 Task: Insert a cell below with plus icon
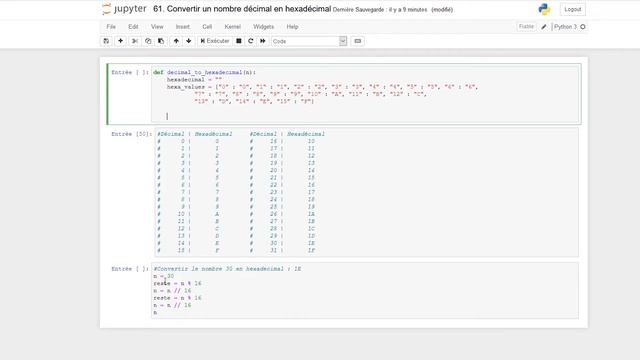[120, 41]
